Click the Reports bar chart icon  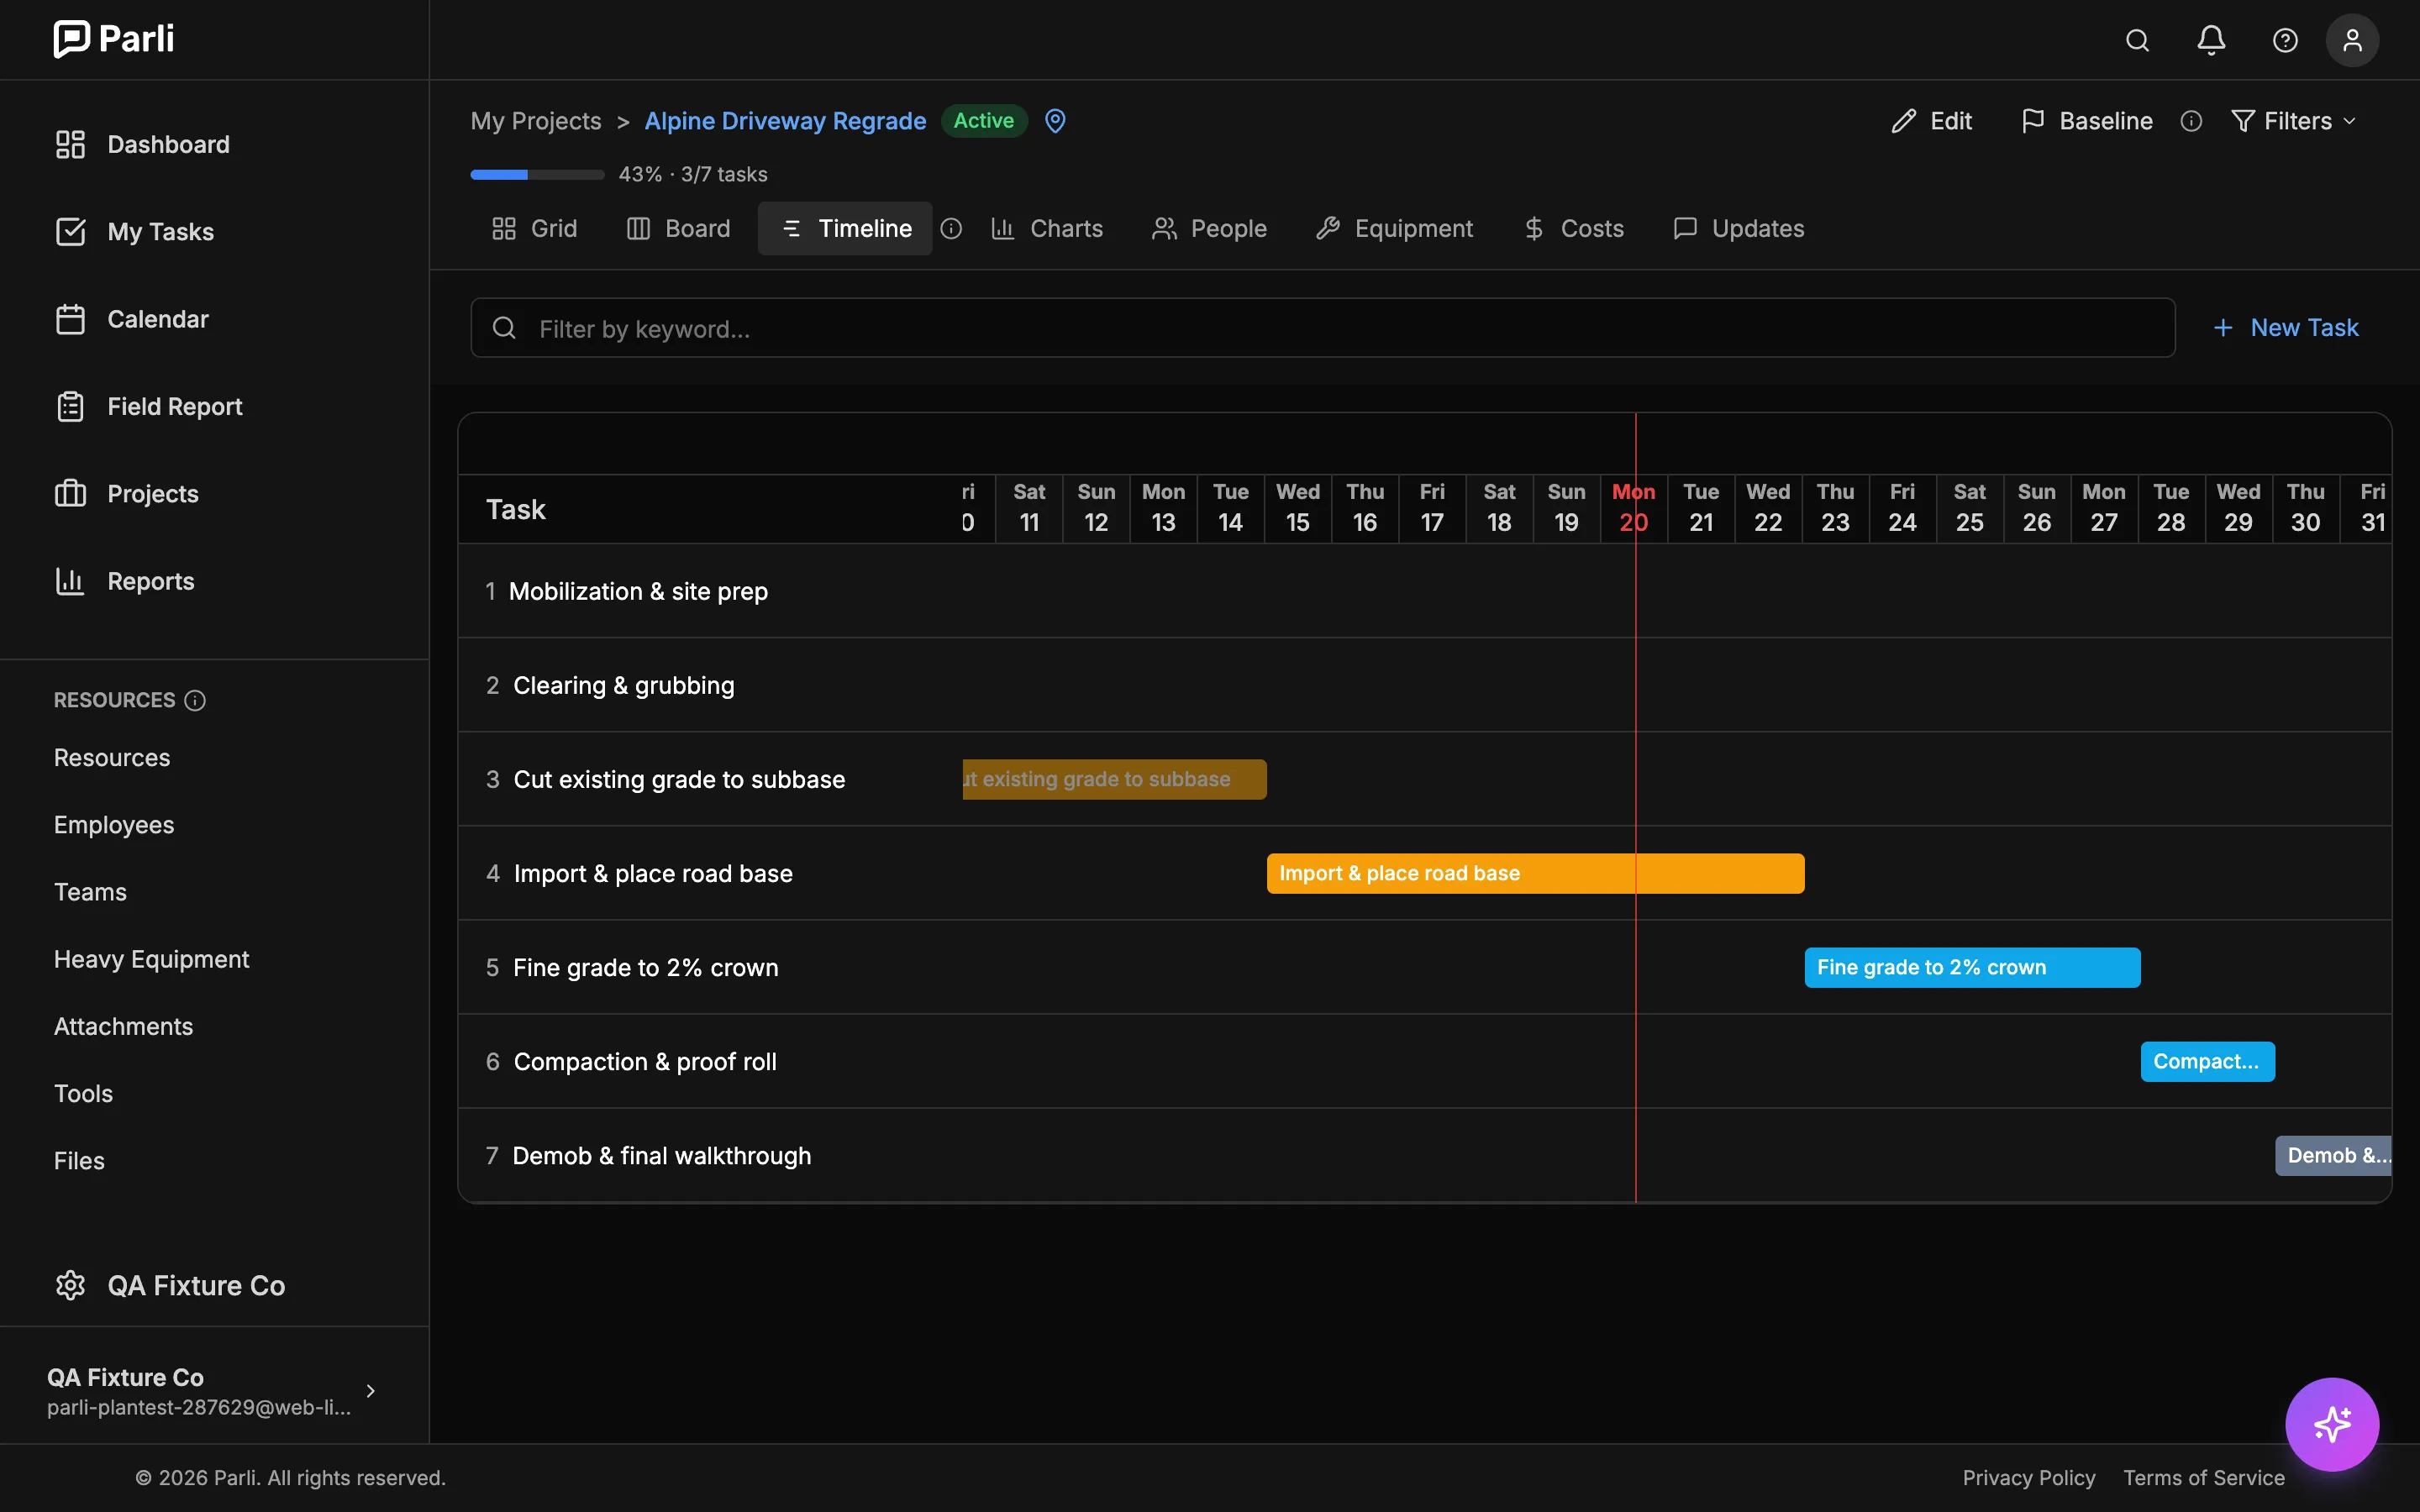tap(70, 581)
